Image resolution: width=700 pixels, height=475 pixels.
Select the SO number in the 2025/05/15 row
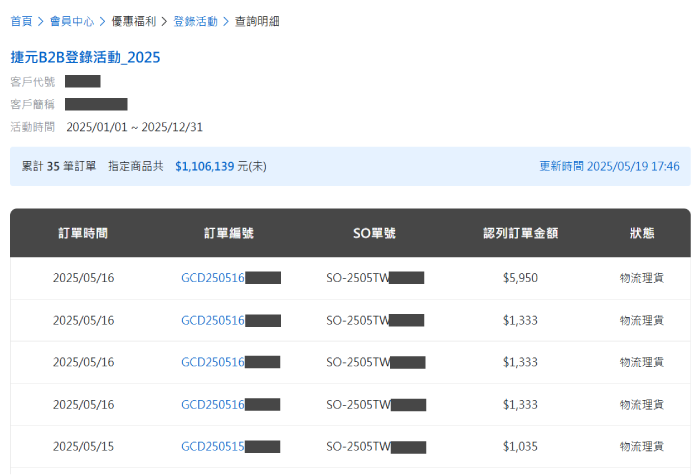pos(375,447)
